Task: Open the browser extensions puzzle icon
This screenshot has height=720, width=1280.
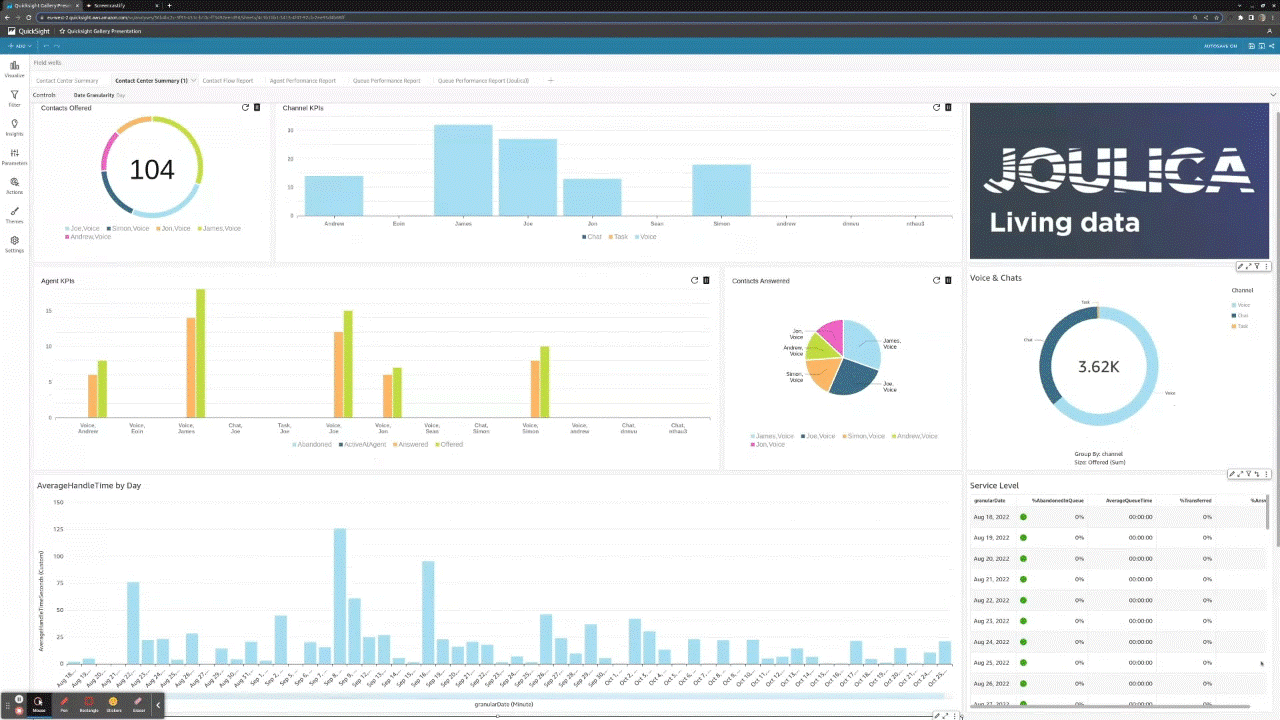Action: click(1241, 17)
